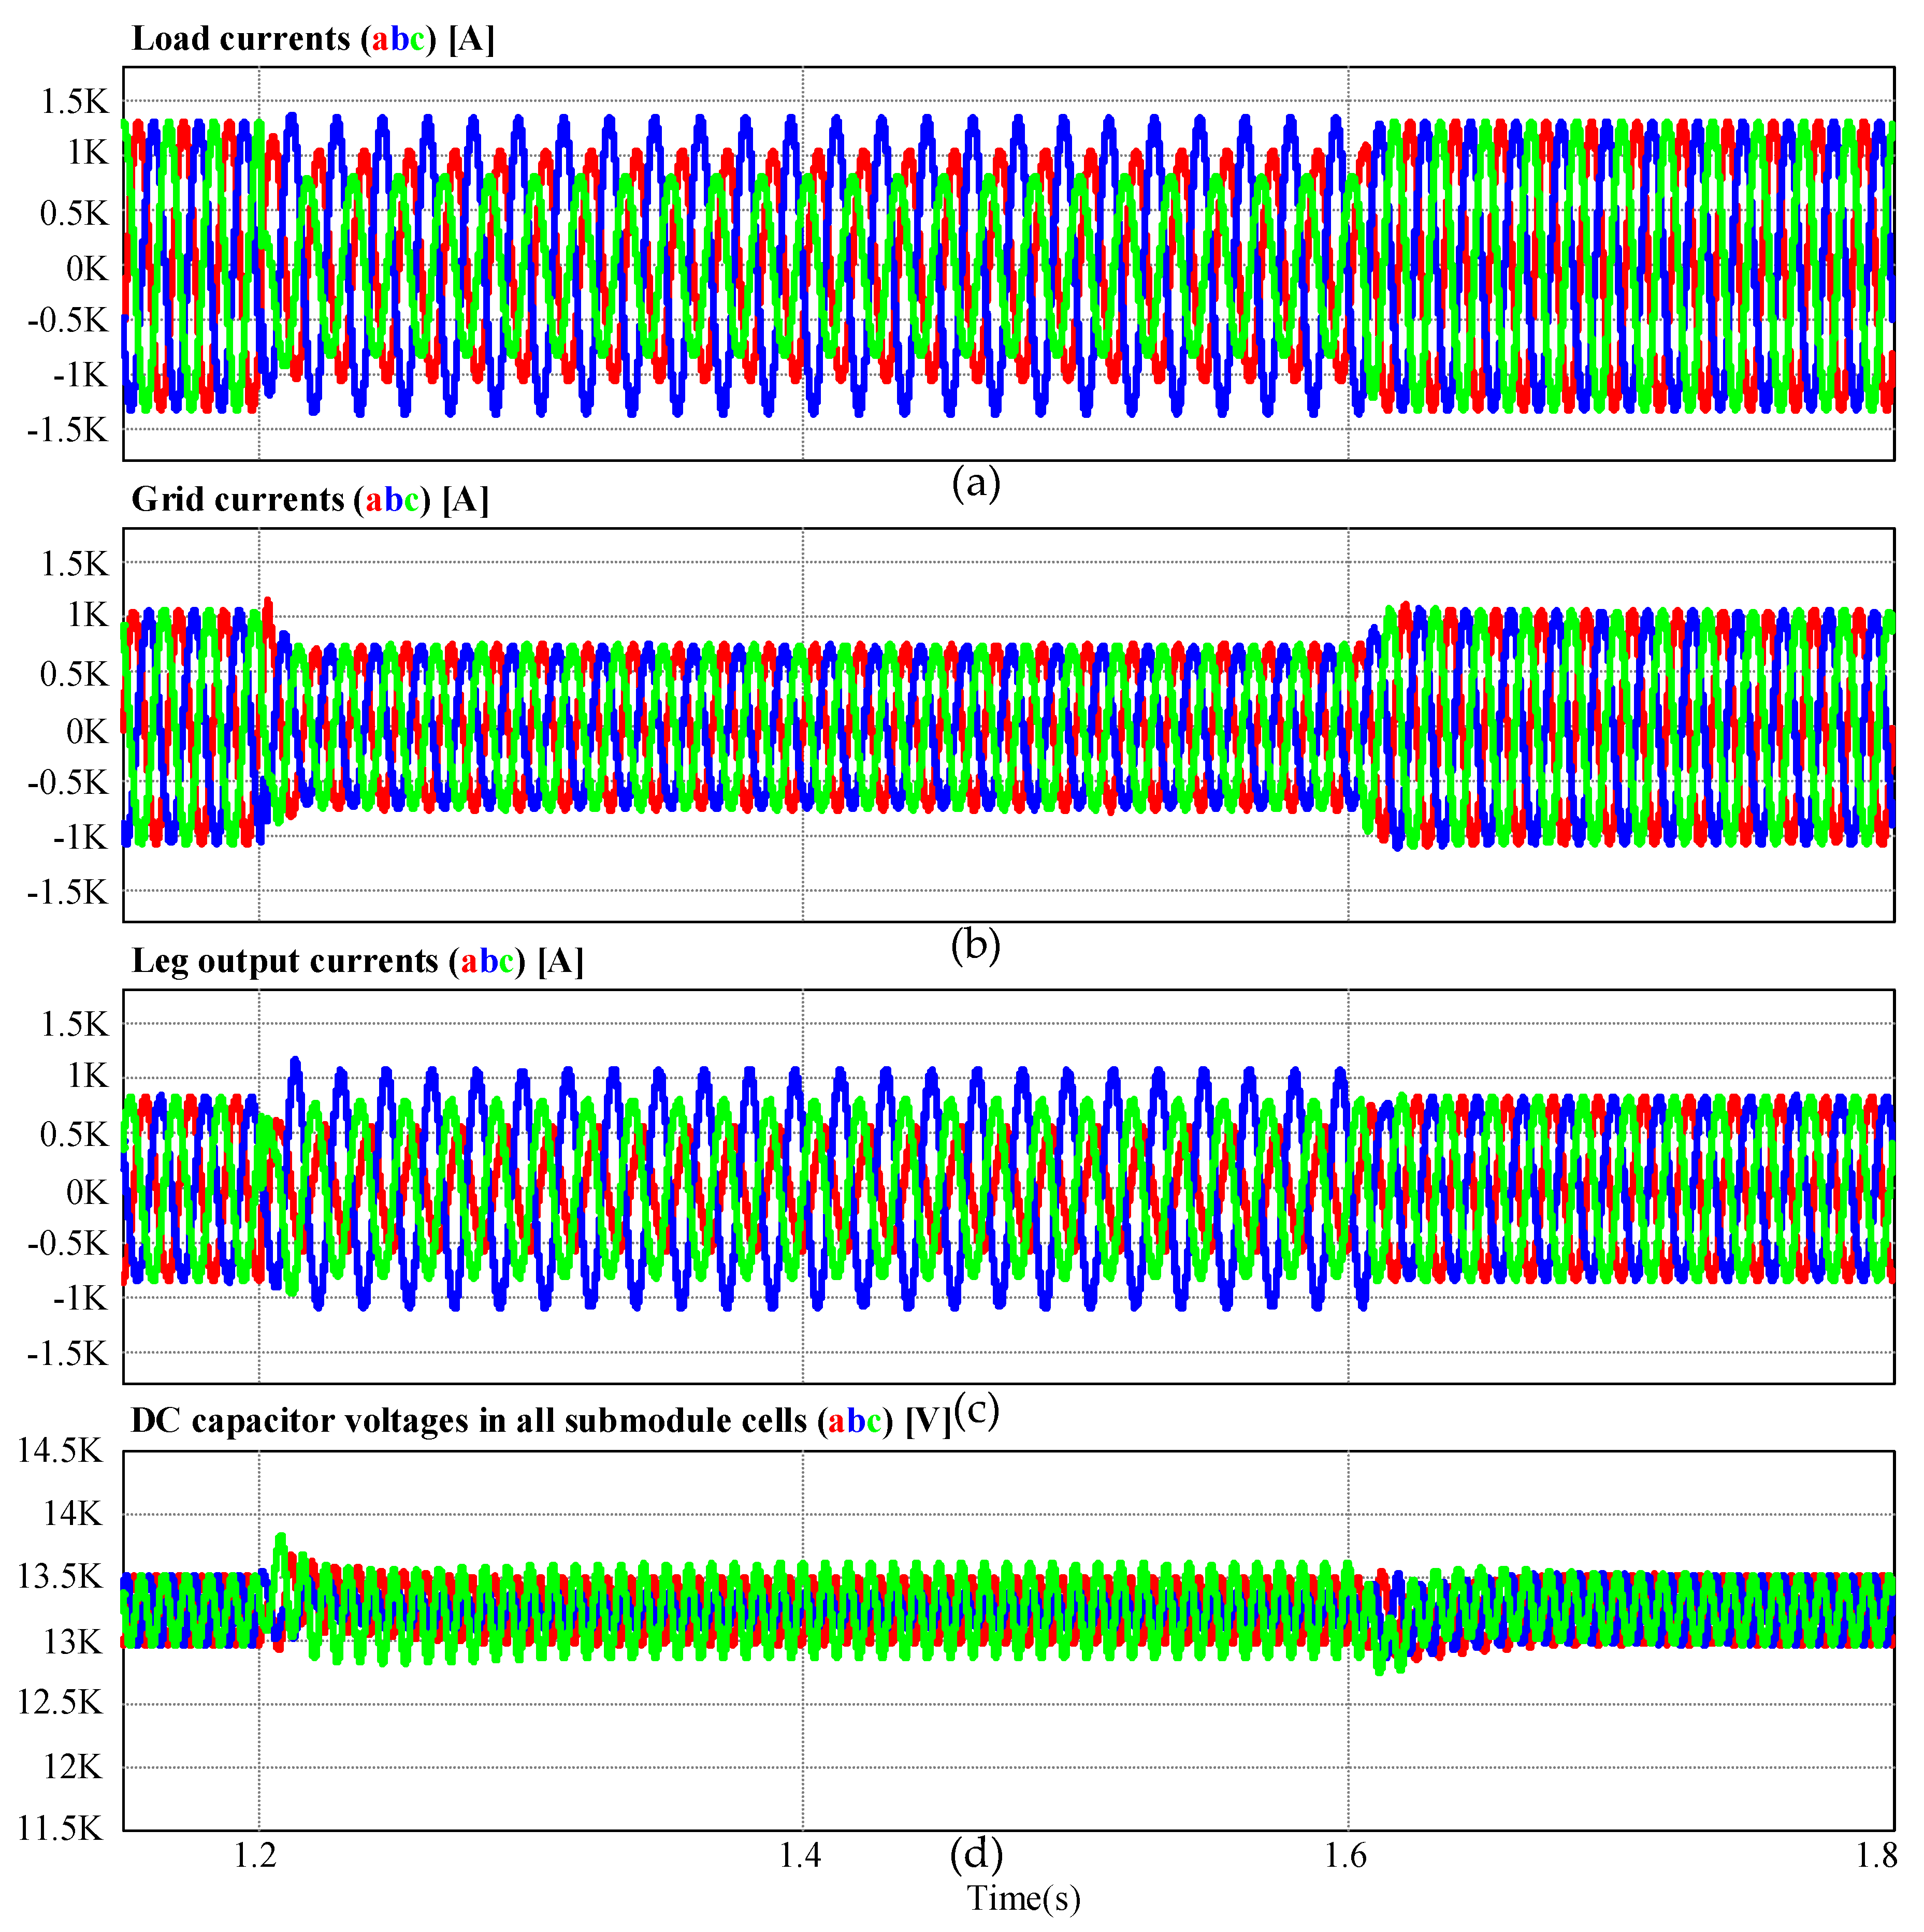Click the 11.5K voltage tick label
The width and height of the screenshot is (1924, 1932).
(x=60, y=1829)
